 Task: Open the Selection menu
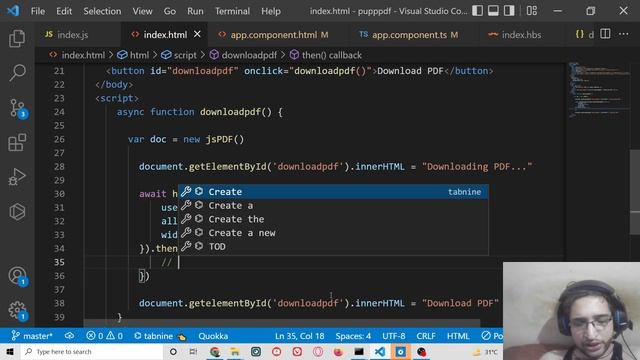pos(102,11)
